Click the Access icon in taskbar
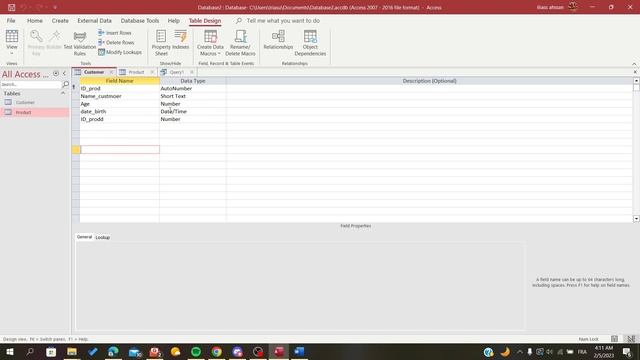 point(279,351)
